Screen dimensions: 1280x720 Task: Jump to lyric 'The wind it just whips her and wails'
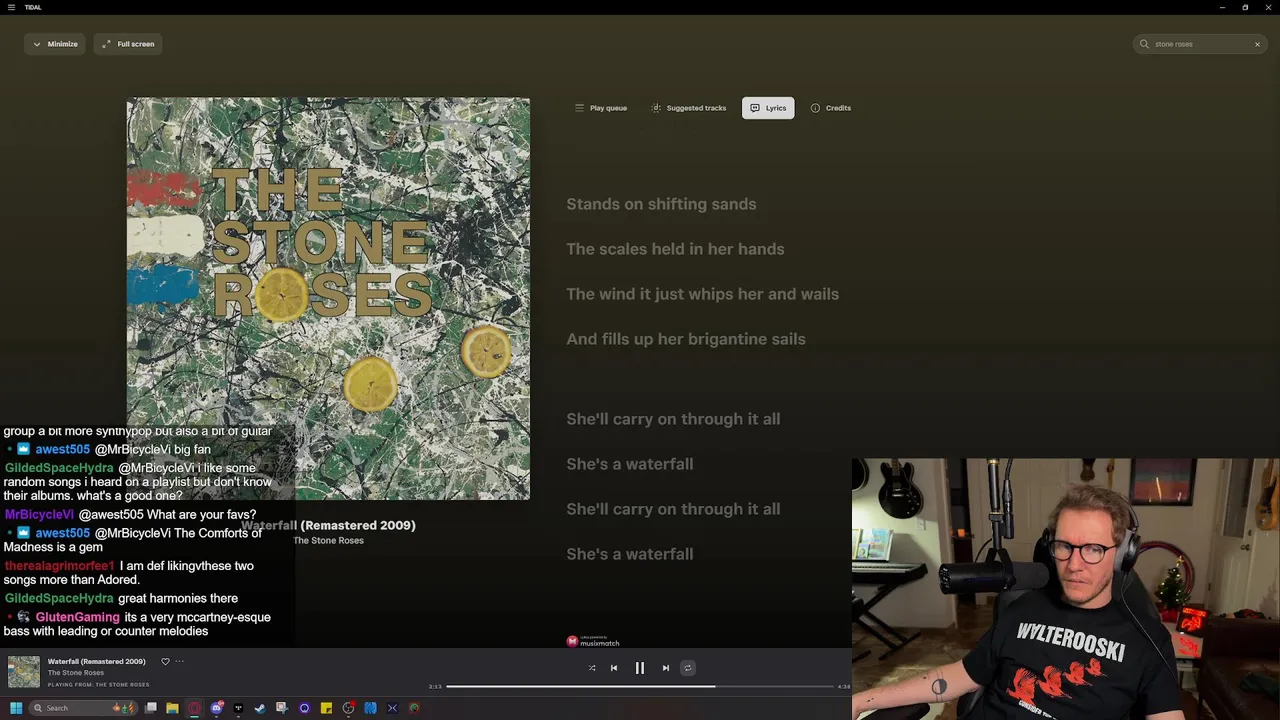point(702,294)
